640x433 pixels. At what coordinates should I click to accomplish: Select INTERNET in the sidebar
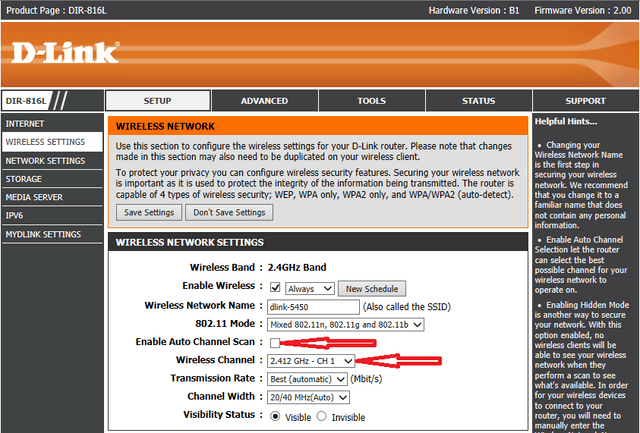tap(52, 124)
